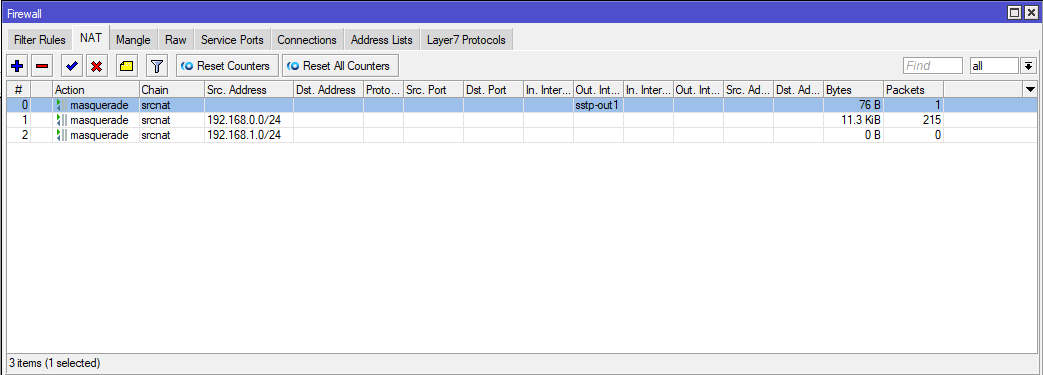The image size is (1043, 375).
Task: Select rule number 2 row
Action: point(522,134)
